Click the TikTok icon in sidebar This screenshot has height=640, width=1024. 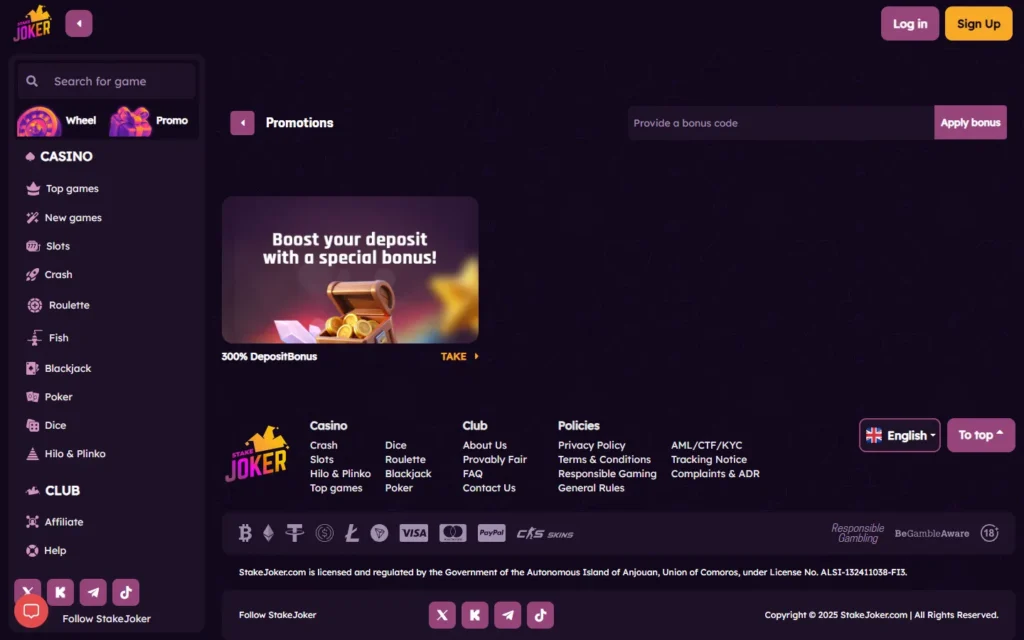coord(125,592)
